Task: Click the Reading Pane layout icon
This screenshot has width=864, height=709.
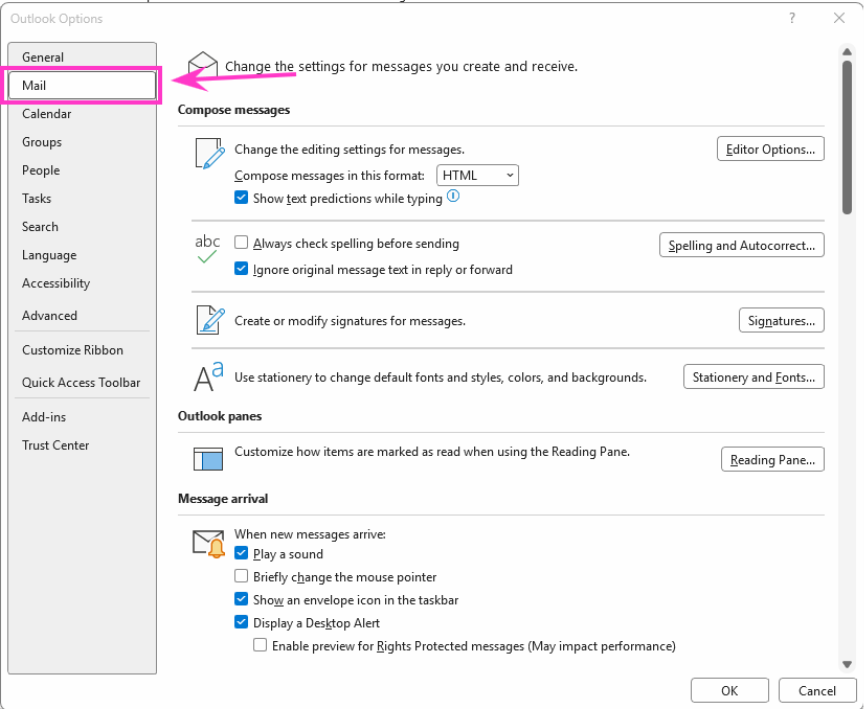Action: [208, 458]
